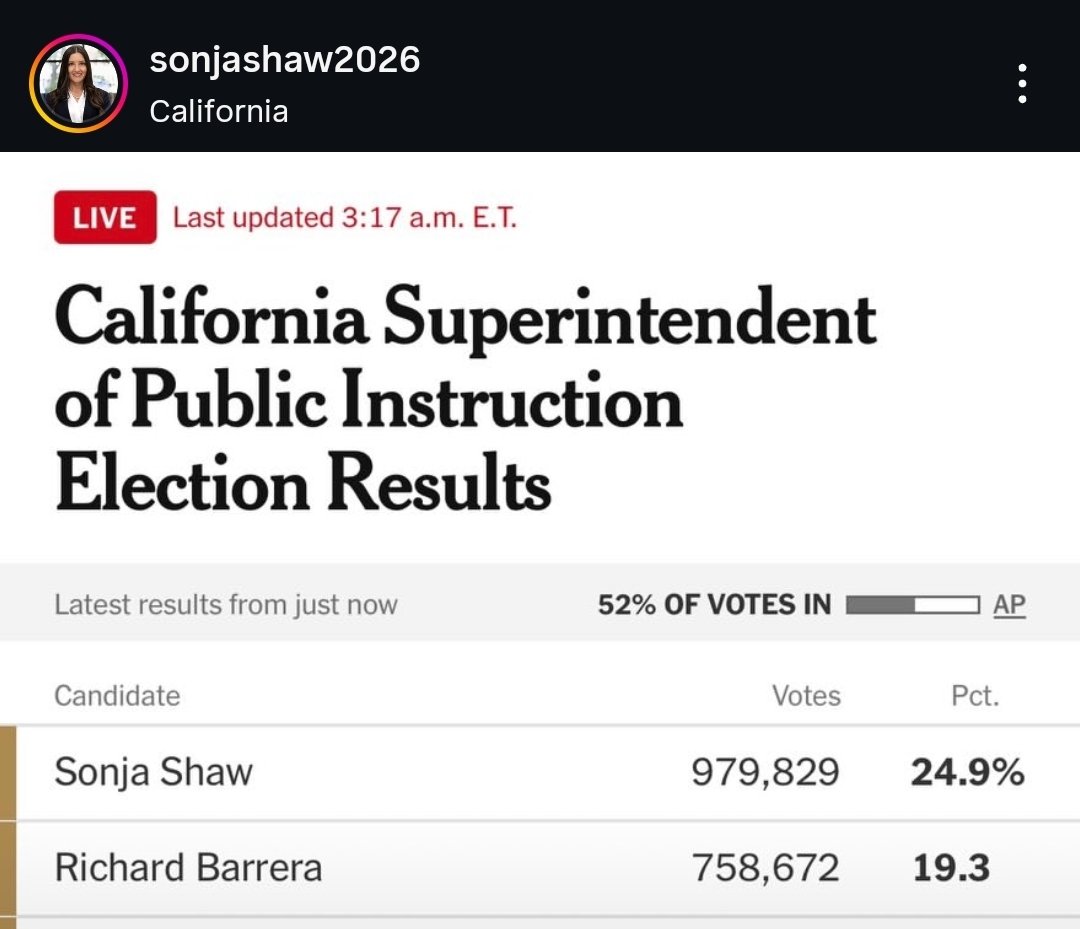Viewport: 1080px width, 929px height.
Task: Select the Richard Barrera candidate row
Action: pos(540,868)
